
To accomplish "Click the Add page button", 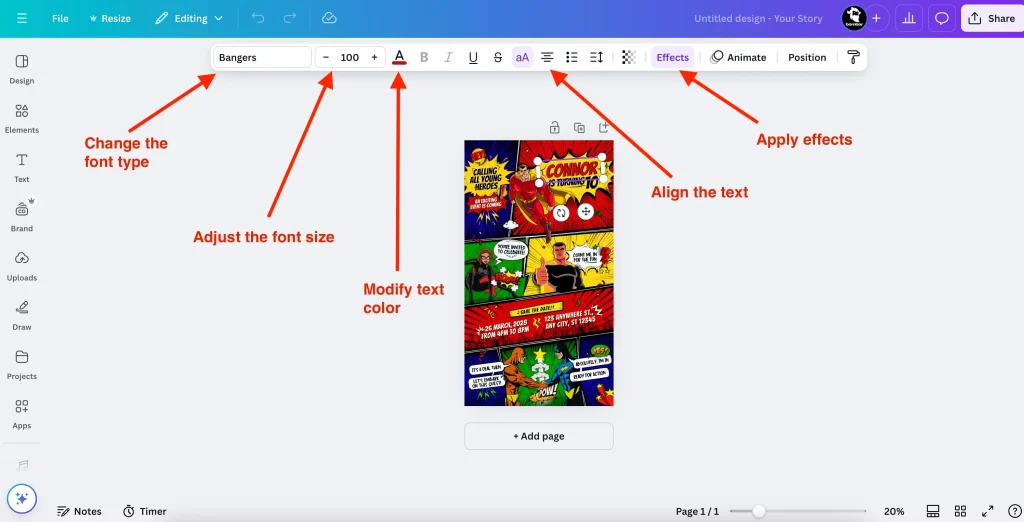I will (x=539, y=436).
